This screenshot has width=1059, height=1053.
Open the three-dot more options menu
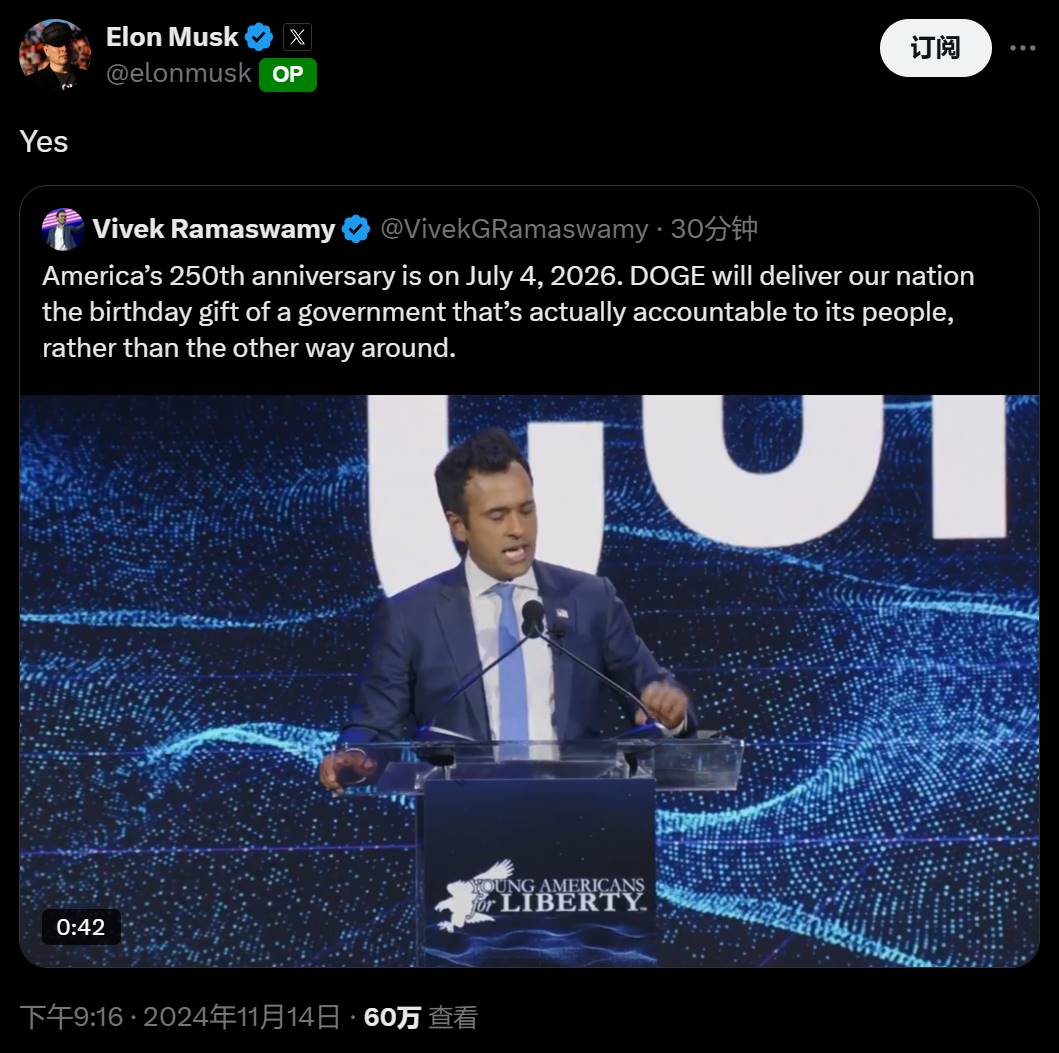(x=1022, y=48)
